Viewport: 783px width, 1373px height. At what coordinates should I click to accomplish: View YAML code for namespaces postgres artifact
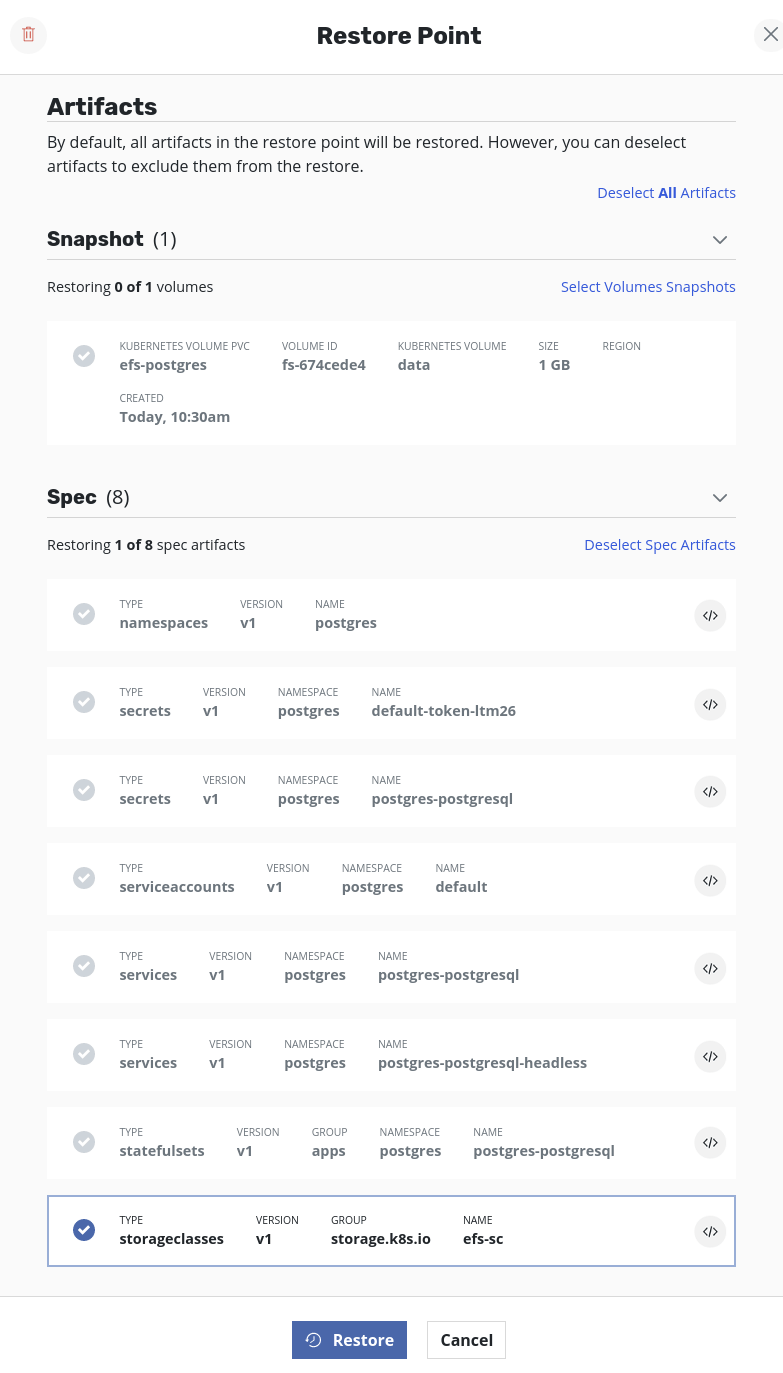click(710, 616)
